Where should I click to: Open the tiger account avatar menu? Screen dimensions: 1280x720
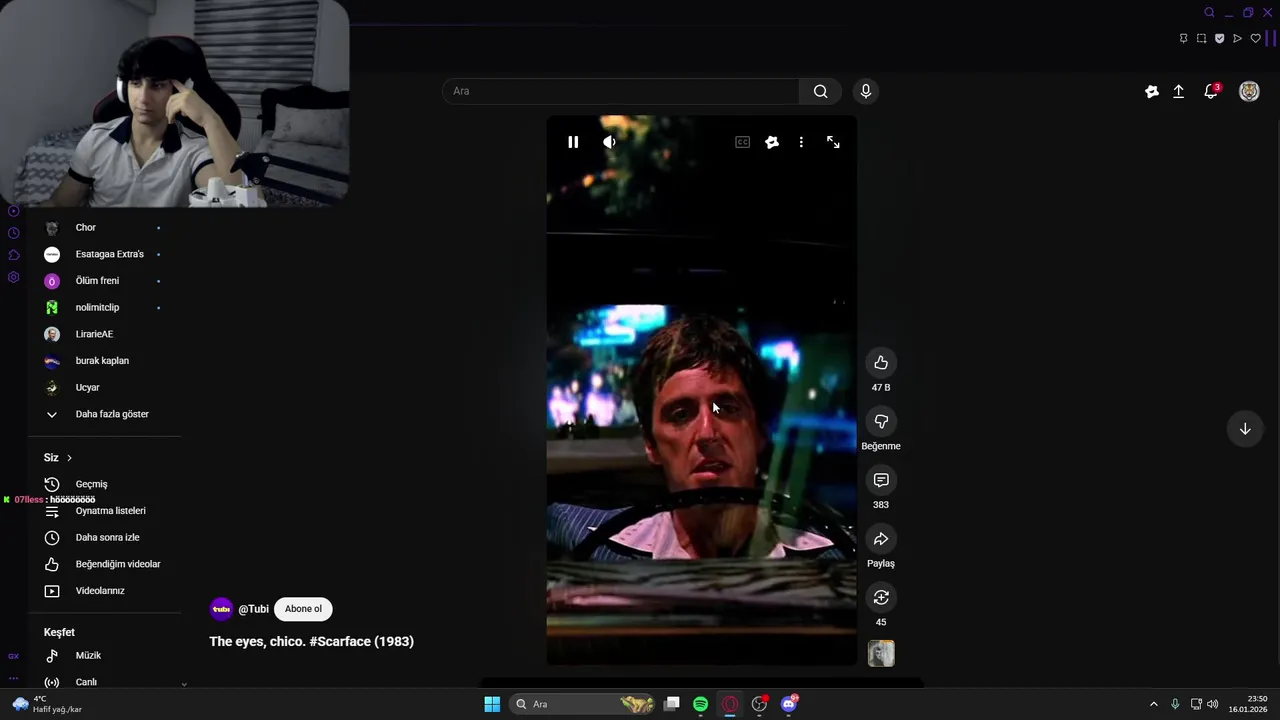[x=1249, y=91]
